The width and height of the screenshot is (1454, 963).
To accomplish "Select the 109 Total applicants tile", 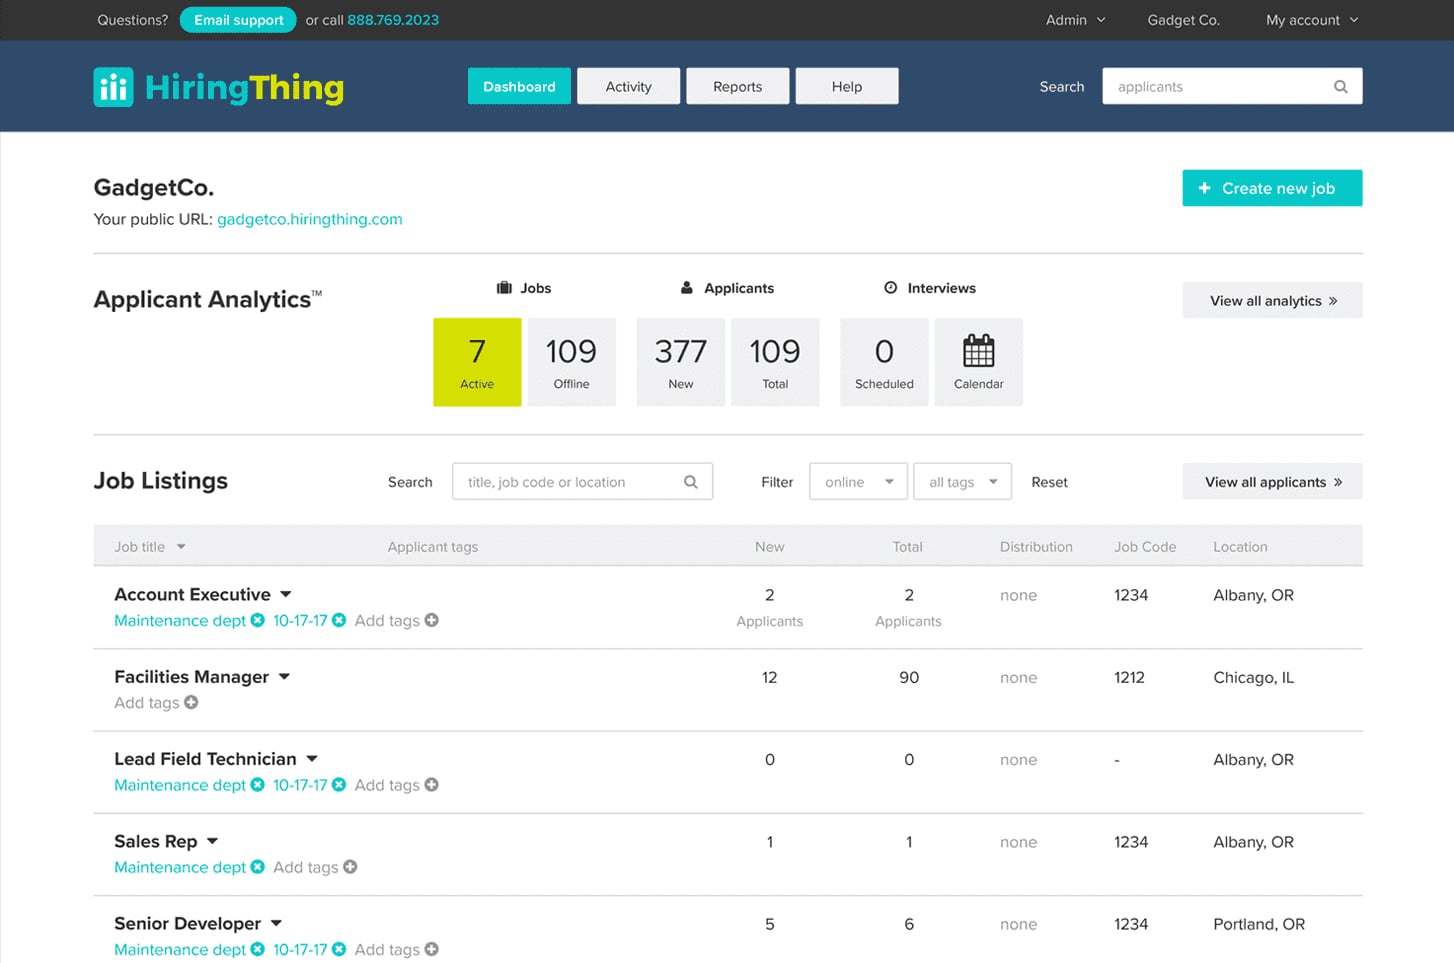I will pyautogui.click(x=775, y=362).
